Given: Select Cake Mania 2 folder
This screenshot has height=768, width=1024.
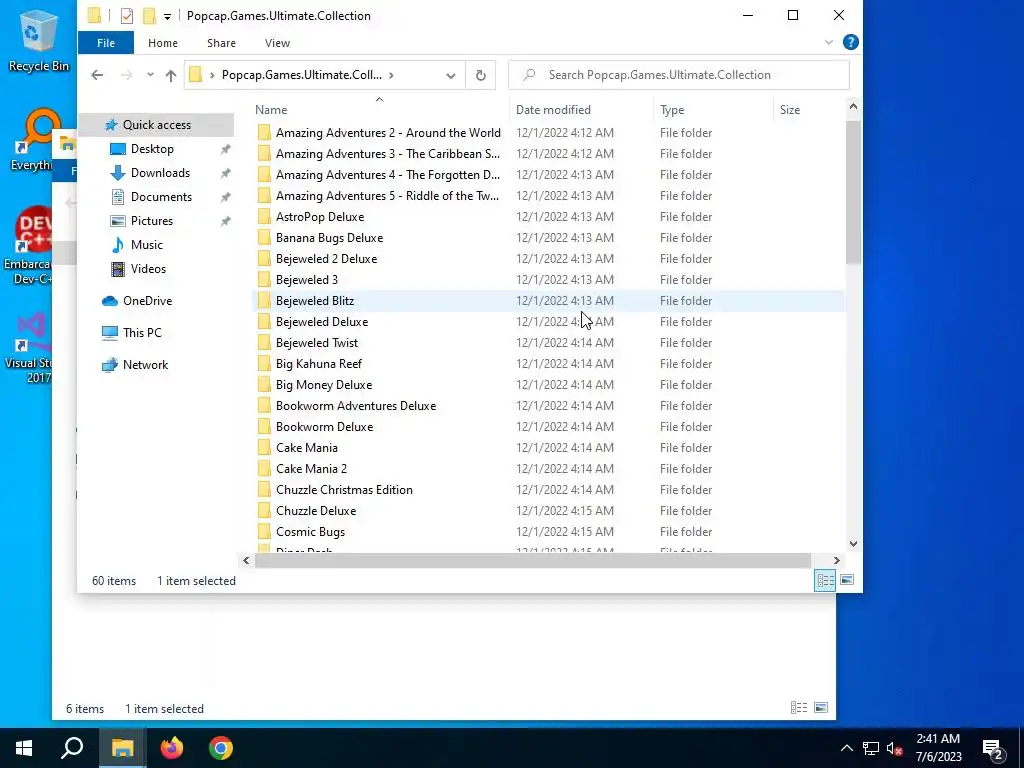Looking at the screenshot, I should coord(549,469).
